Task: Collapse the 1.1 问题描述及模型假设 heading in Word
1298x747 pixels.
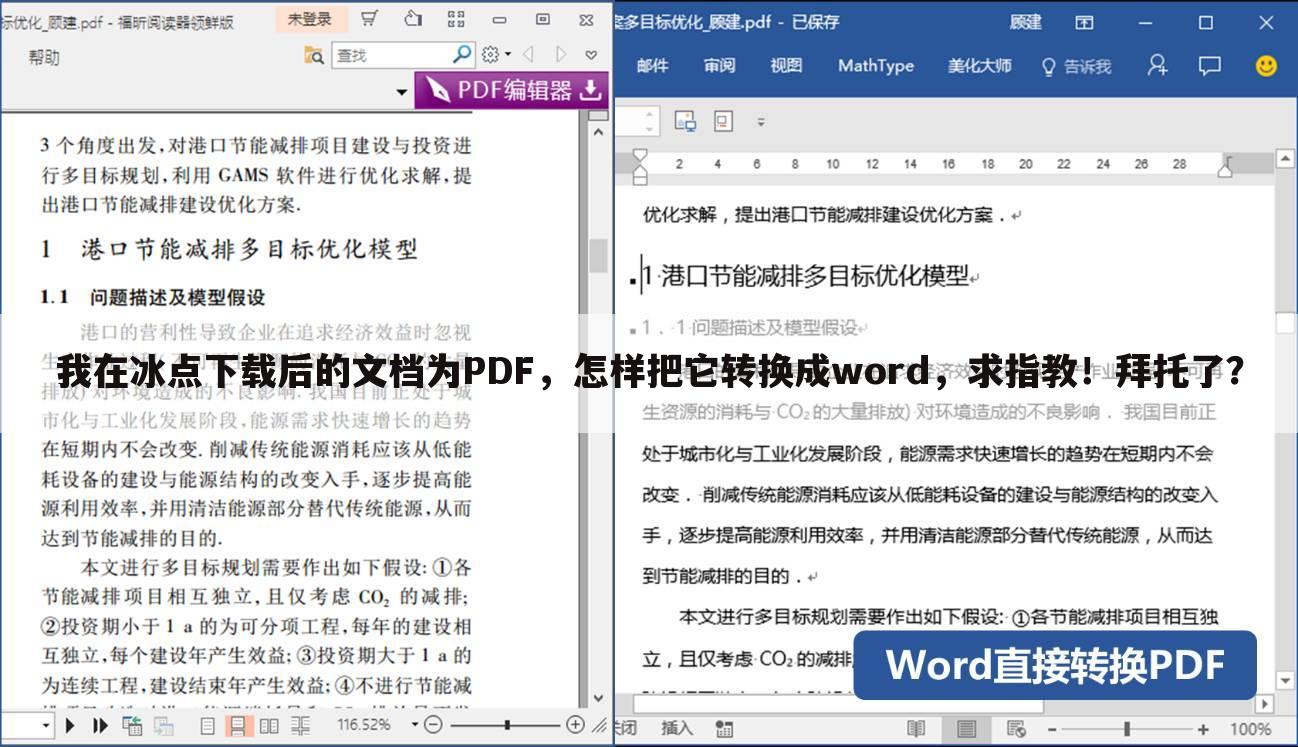Action: click(633, 329)
